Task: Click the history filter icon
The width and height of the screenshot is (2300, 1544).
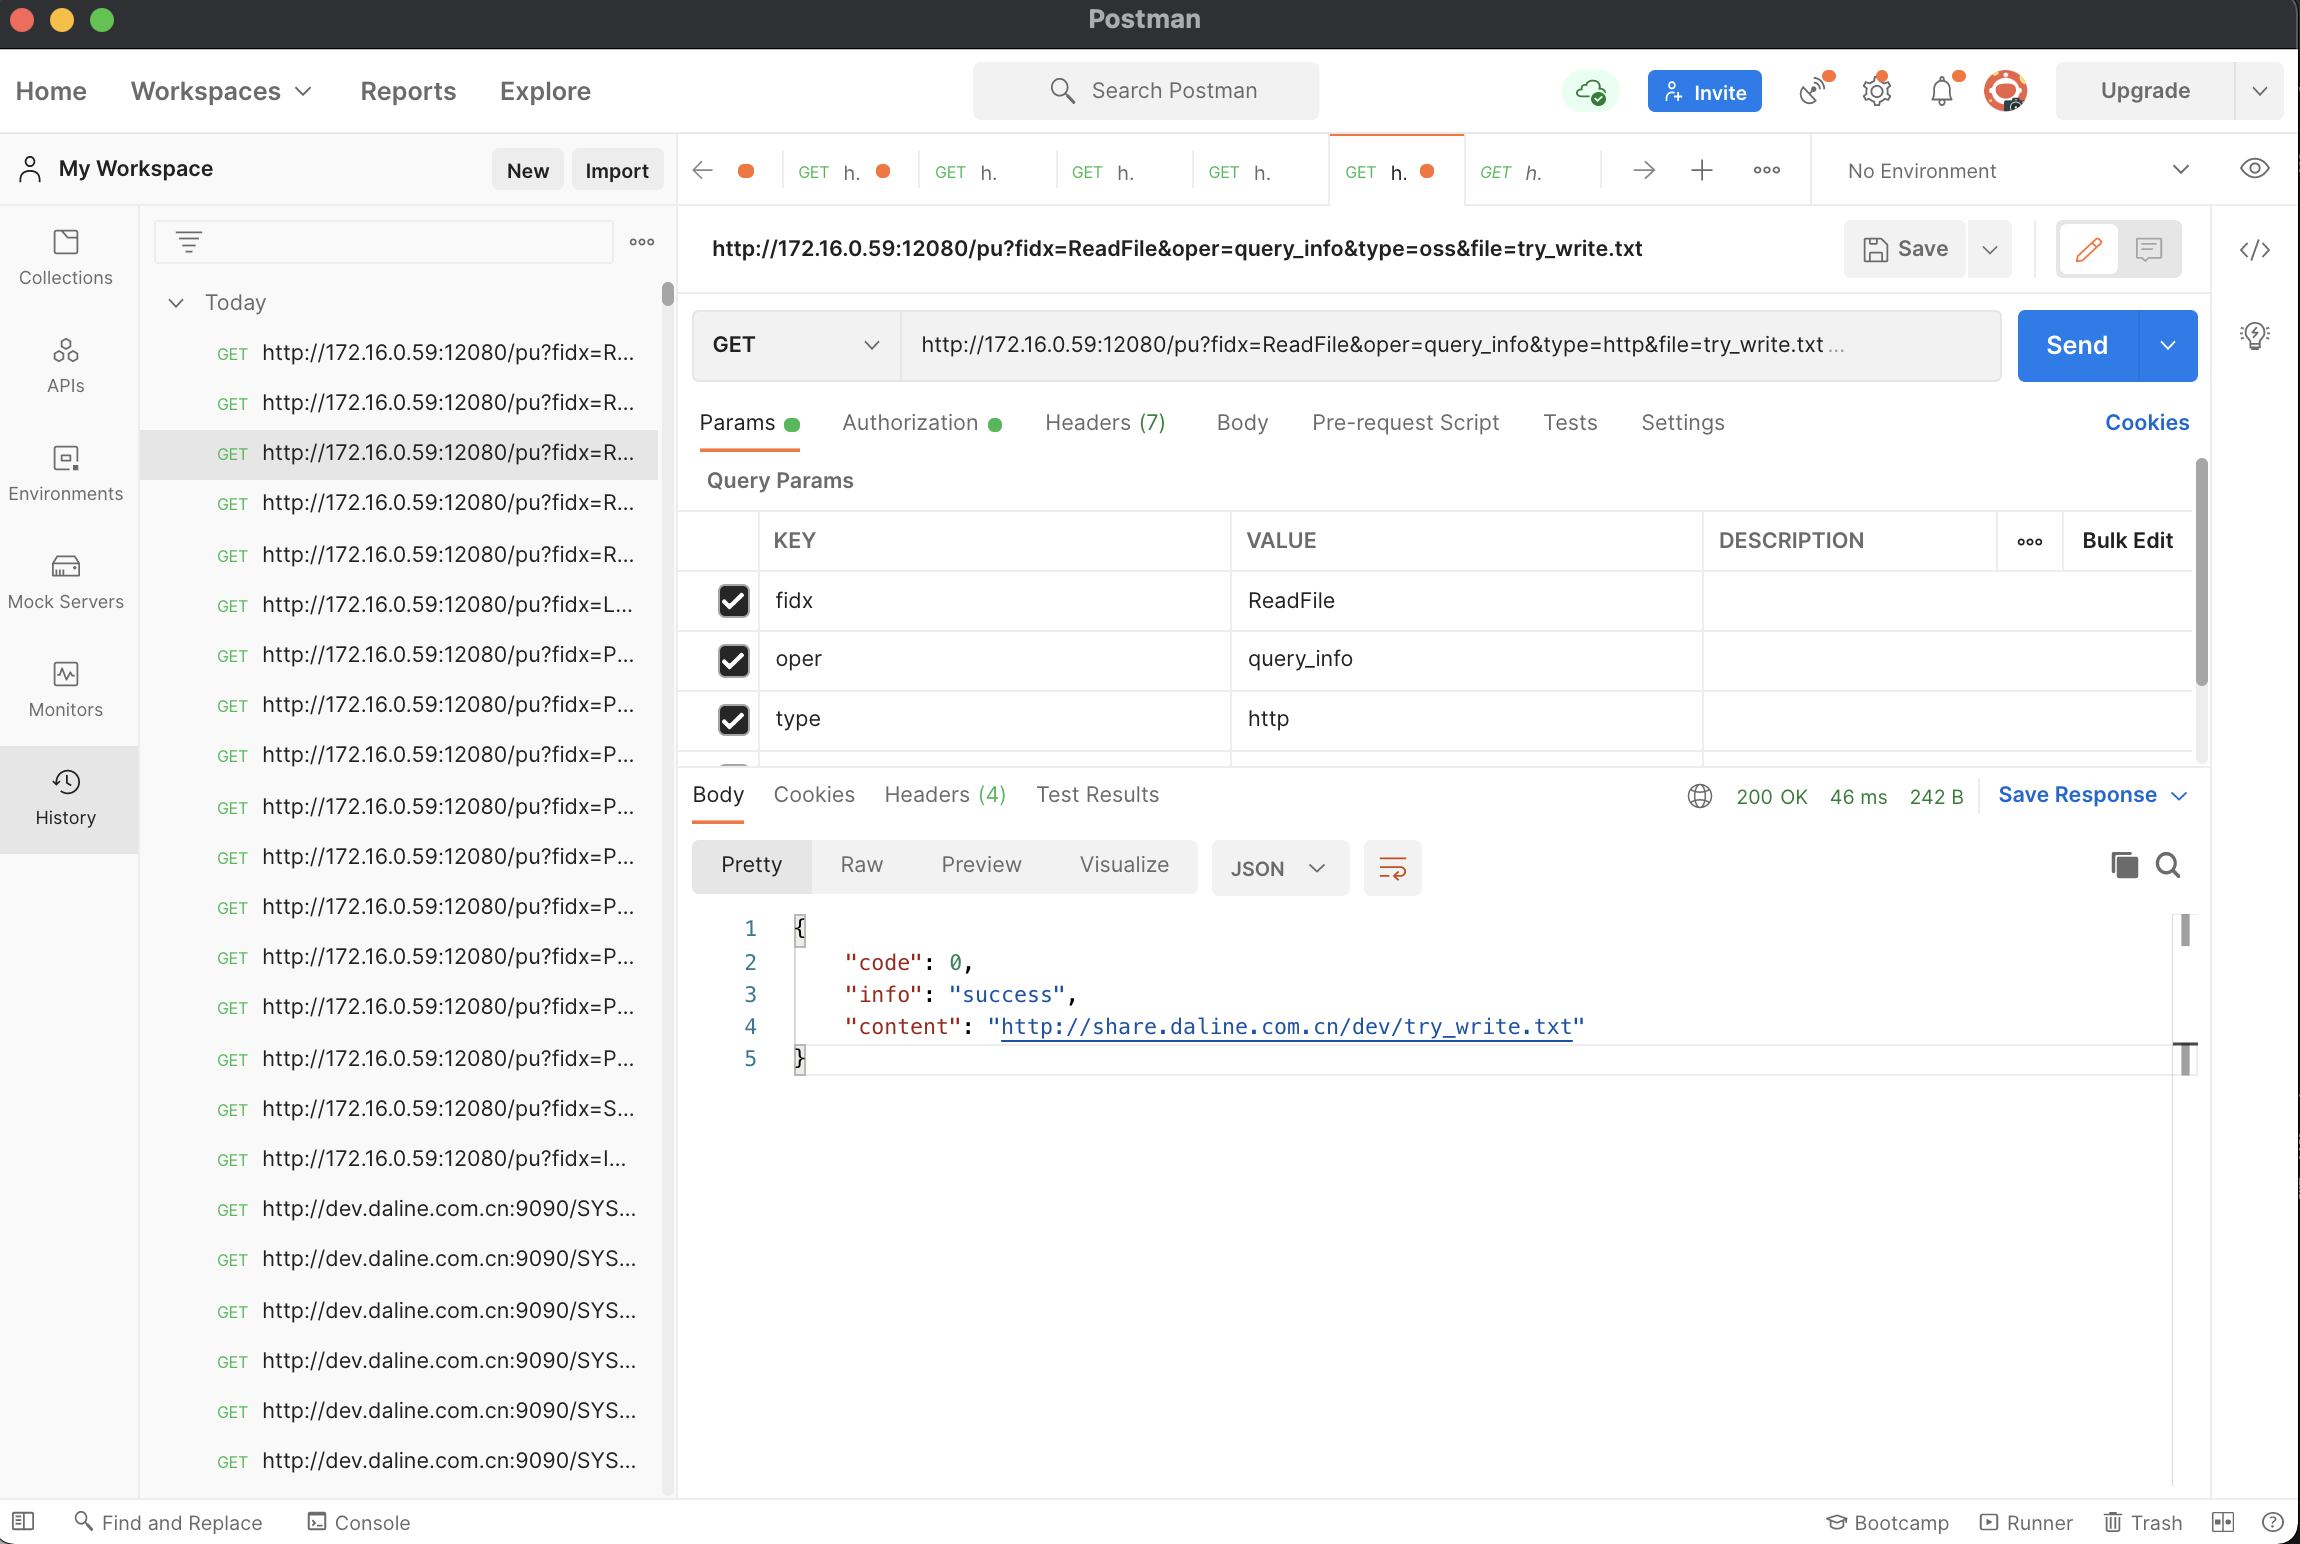Action: [x=189, y=241]
